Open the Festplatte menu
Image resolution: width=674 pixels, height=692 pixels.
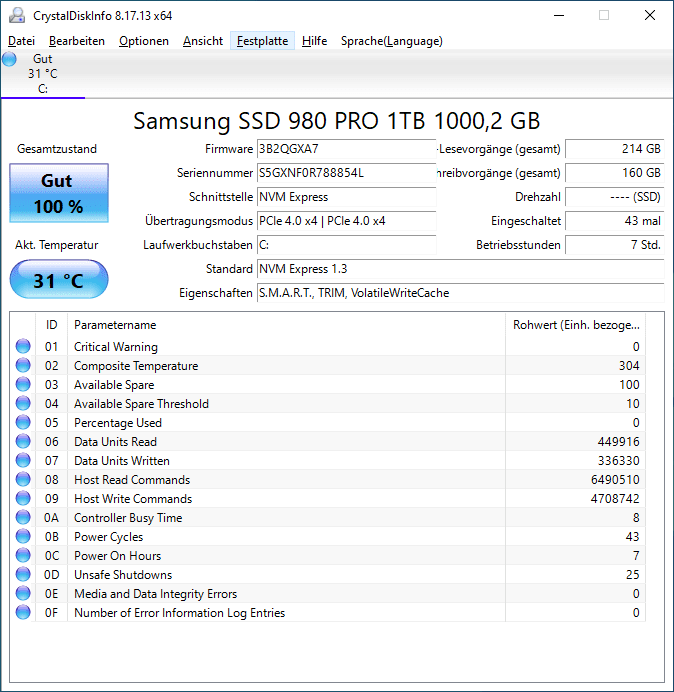coord(262,41)
